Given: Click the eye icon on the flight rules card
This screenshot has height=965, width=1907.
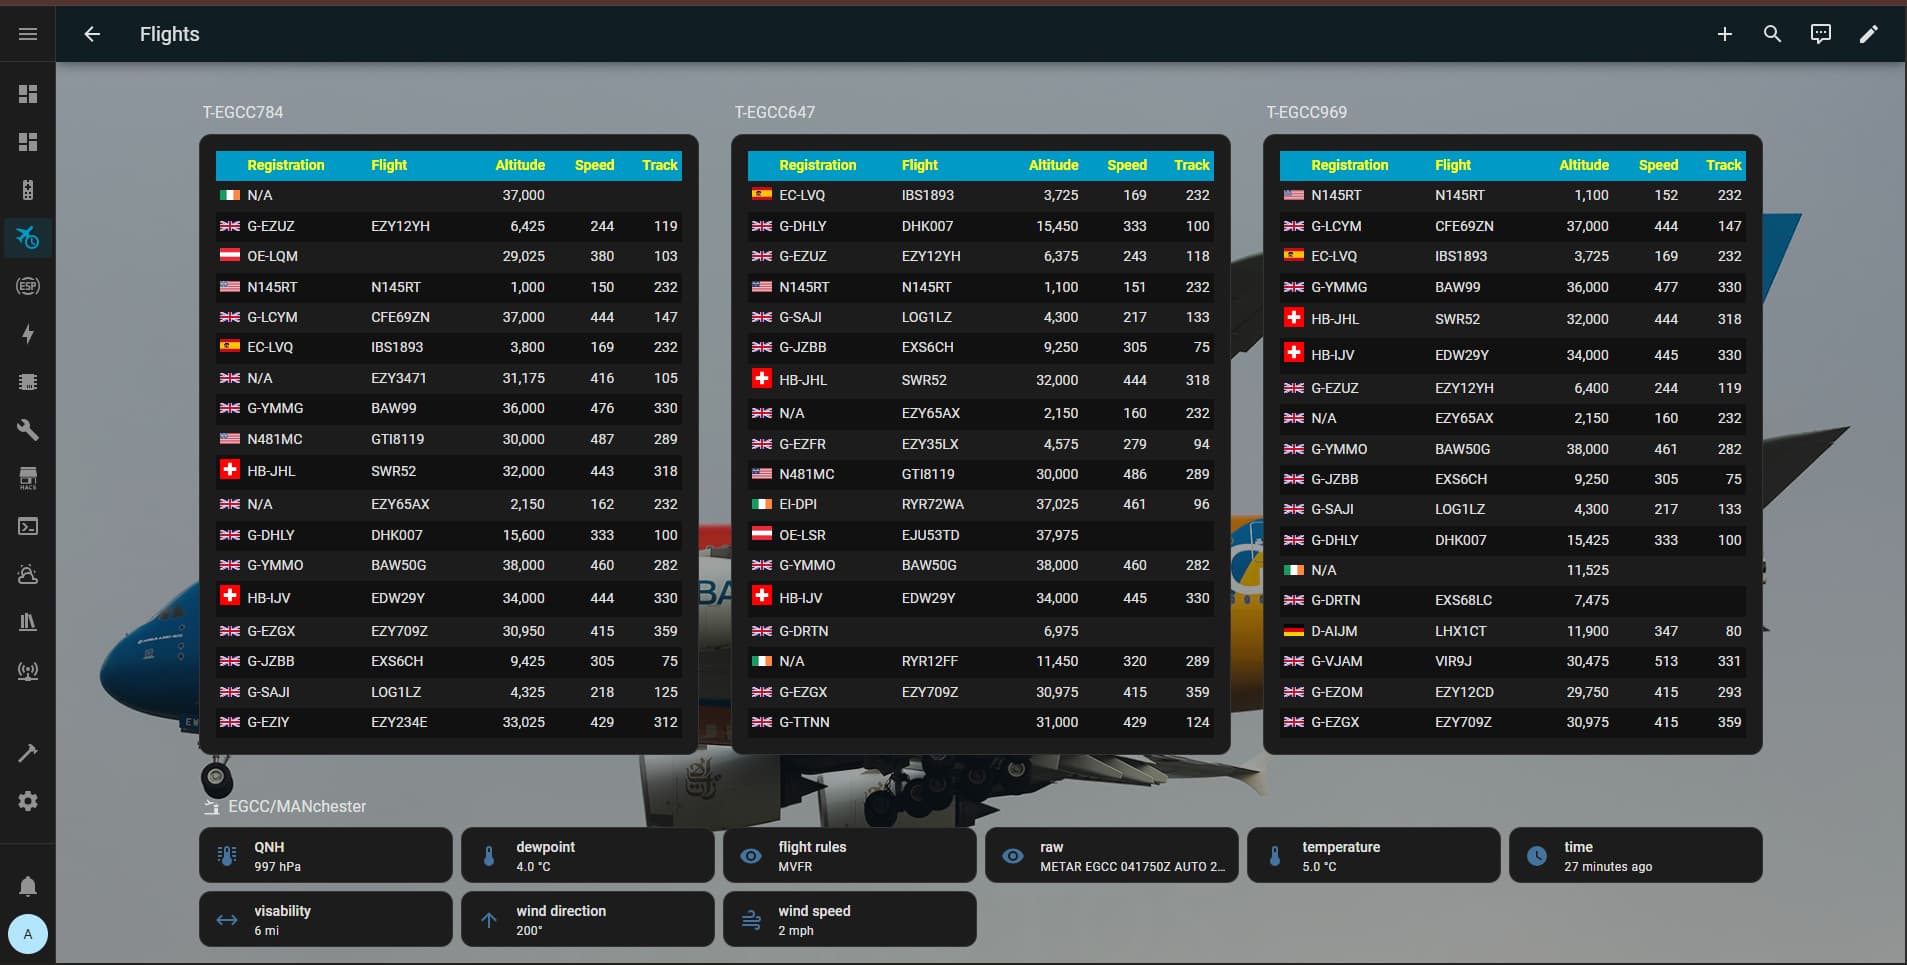Looking at the screenshot, I should [751, 856].
